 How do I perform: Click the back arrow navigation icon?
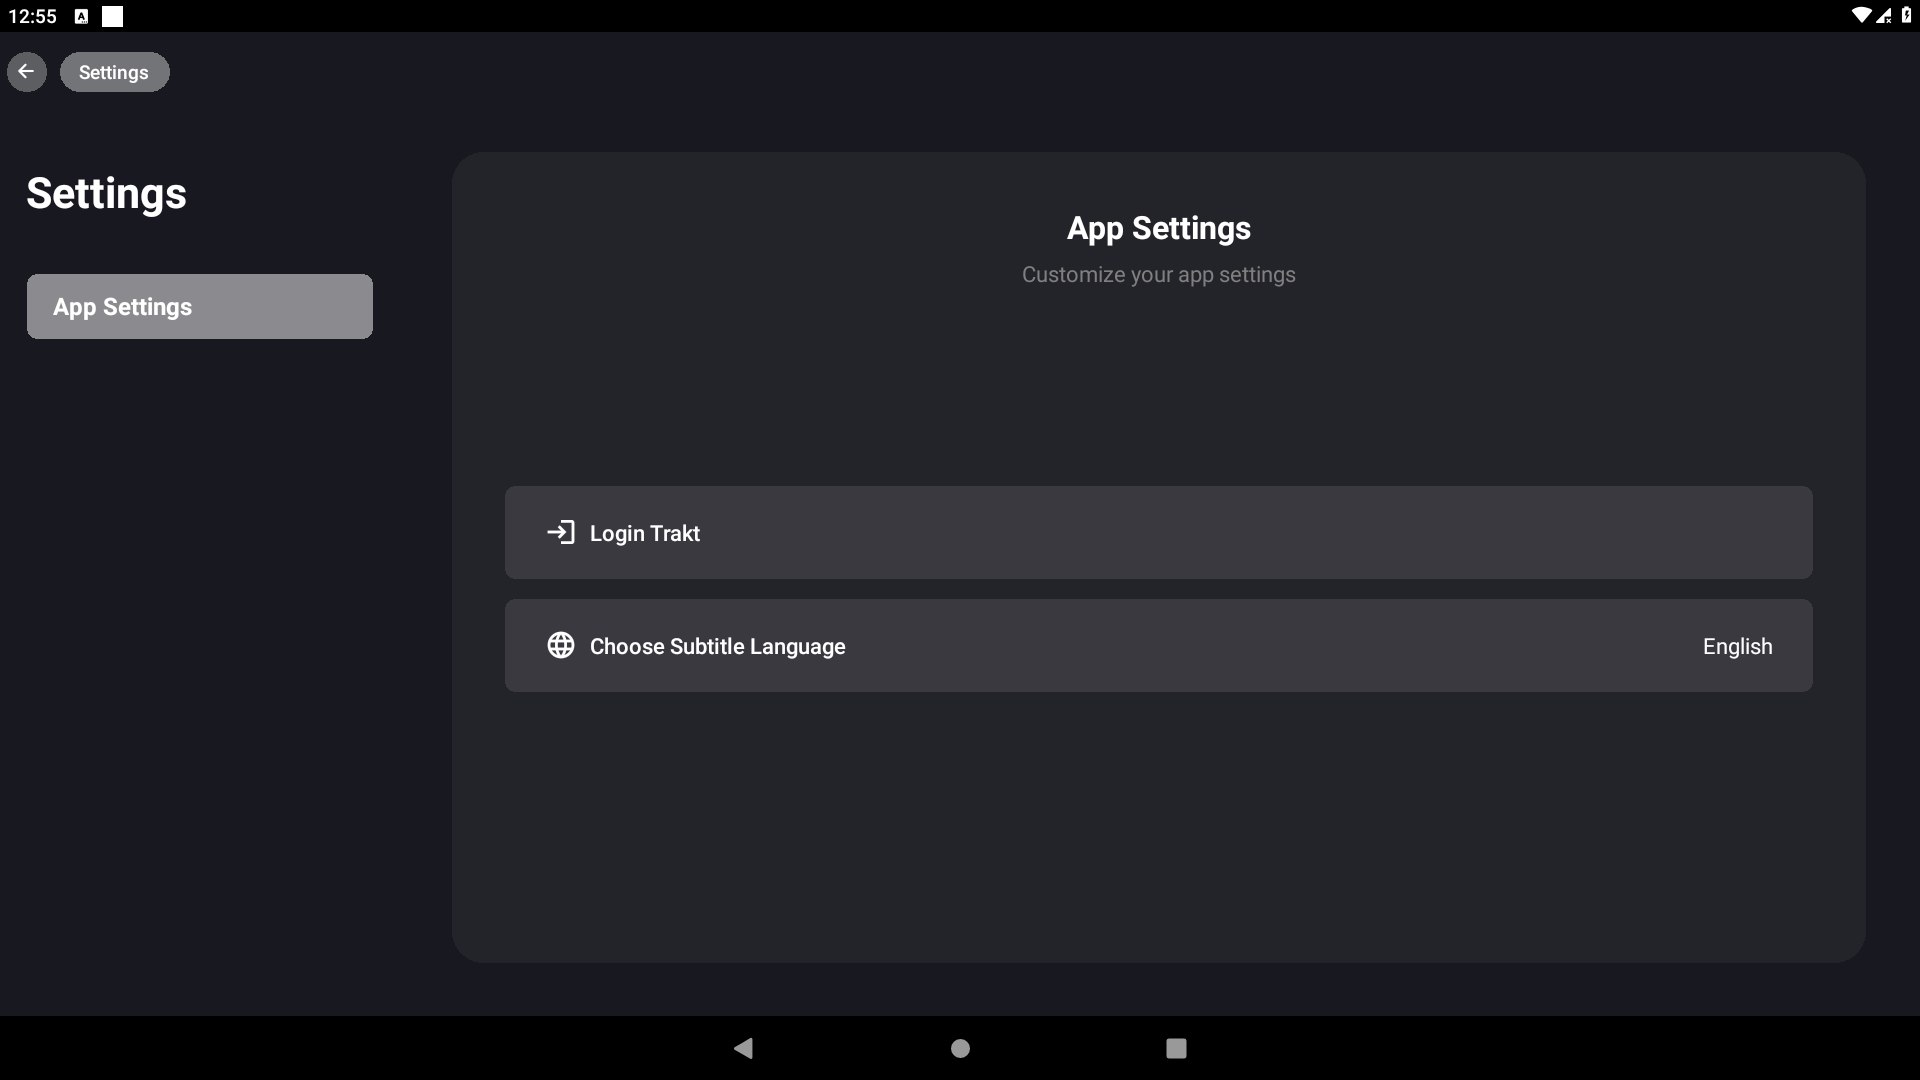26,71
